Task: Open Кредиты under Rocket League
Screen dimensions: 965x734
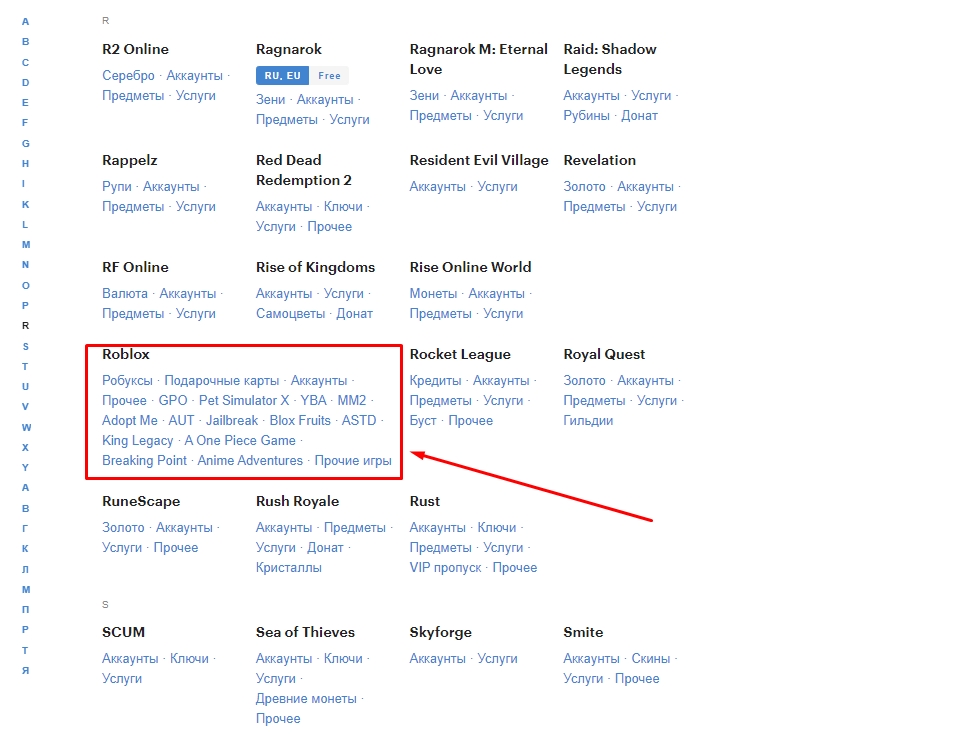Action: click(436, 381)
